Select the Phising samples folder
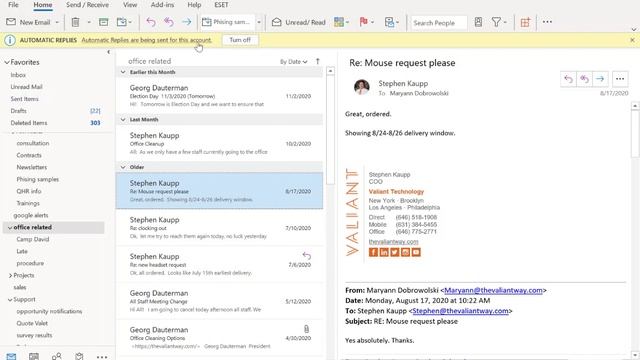The height and width of the screenshot is (360, 640). coord(38,179)
